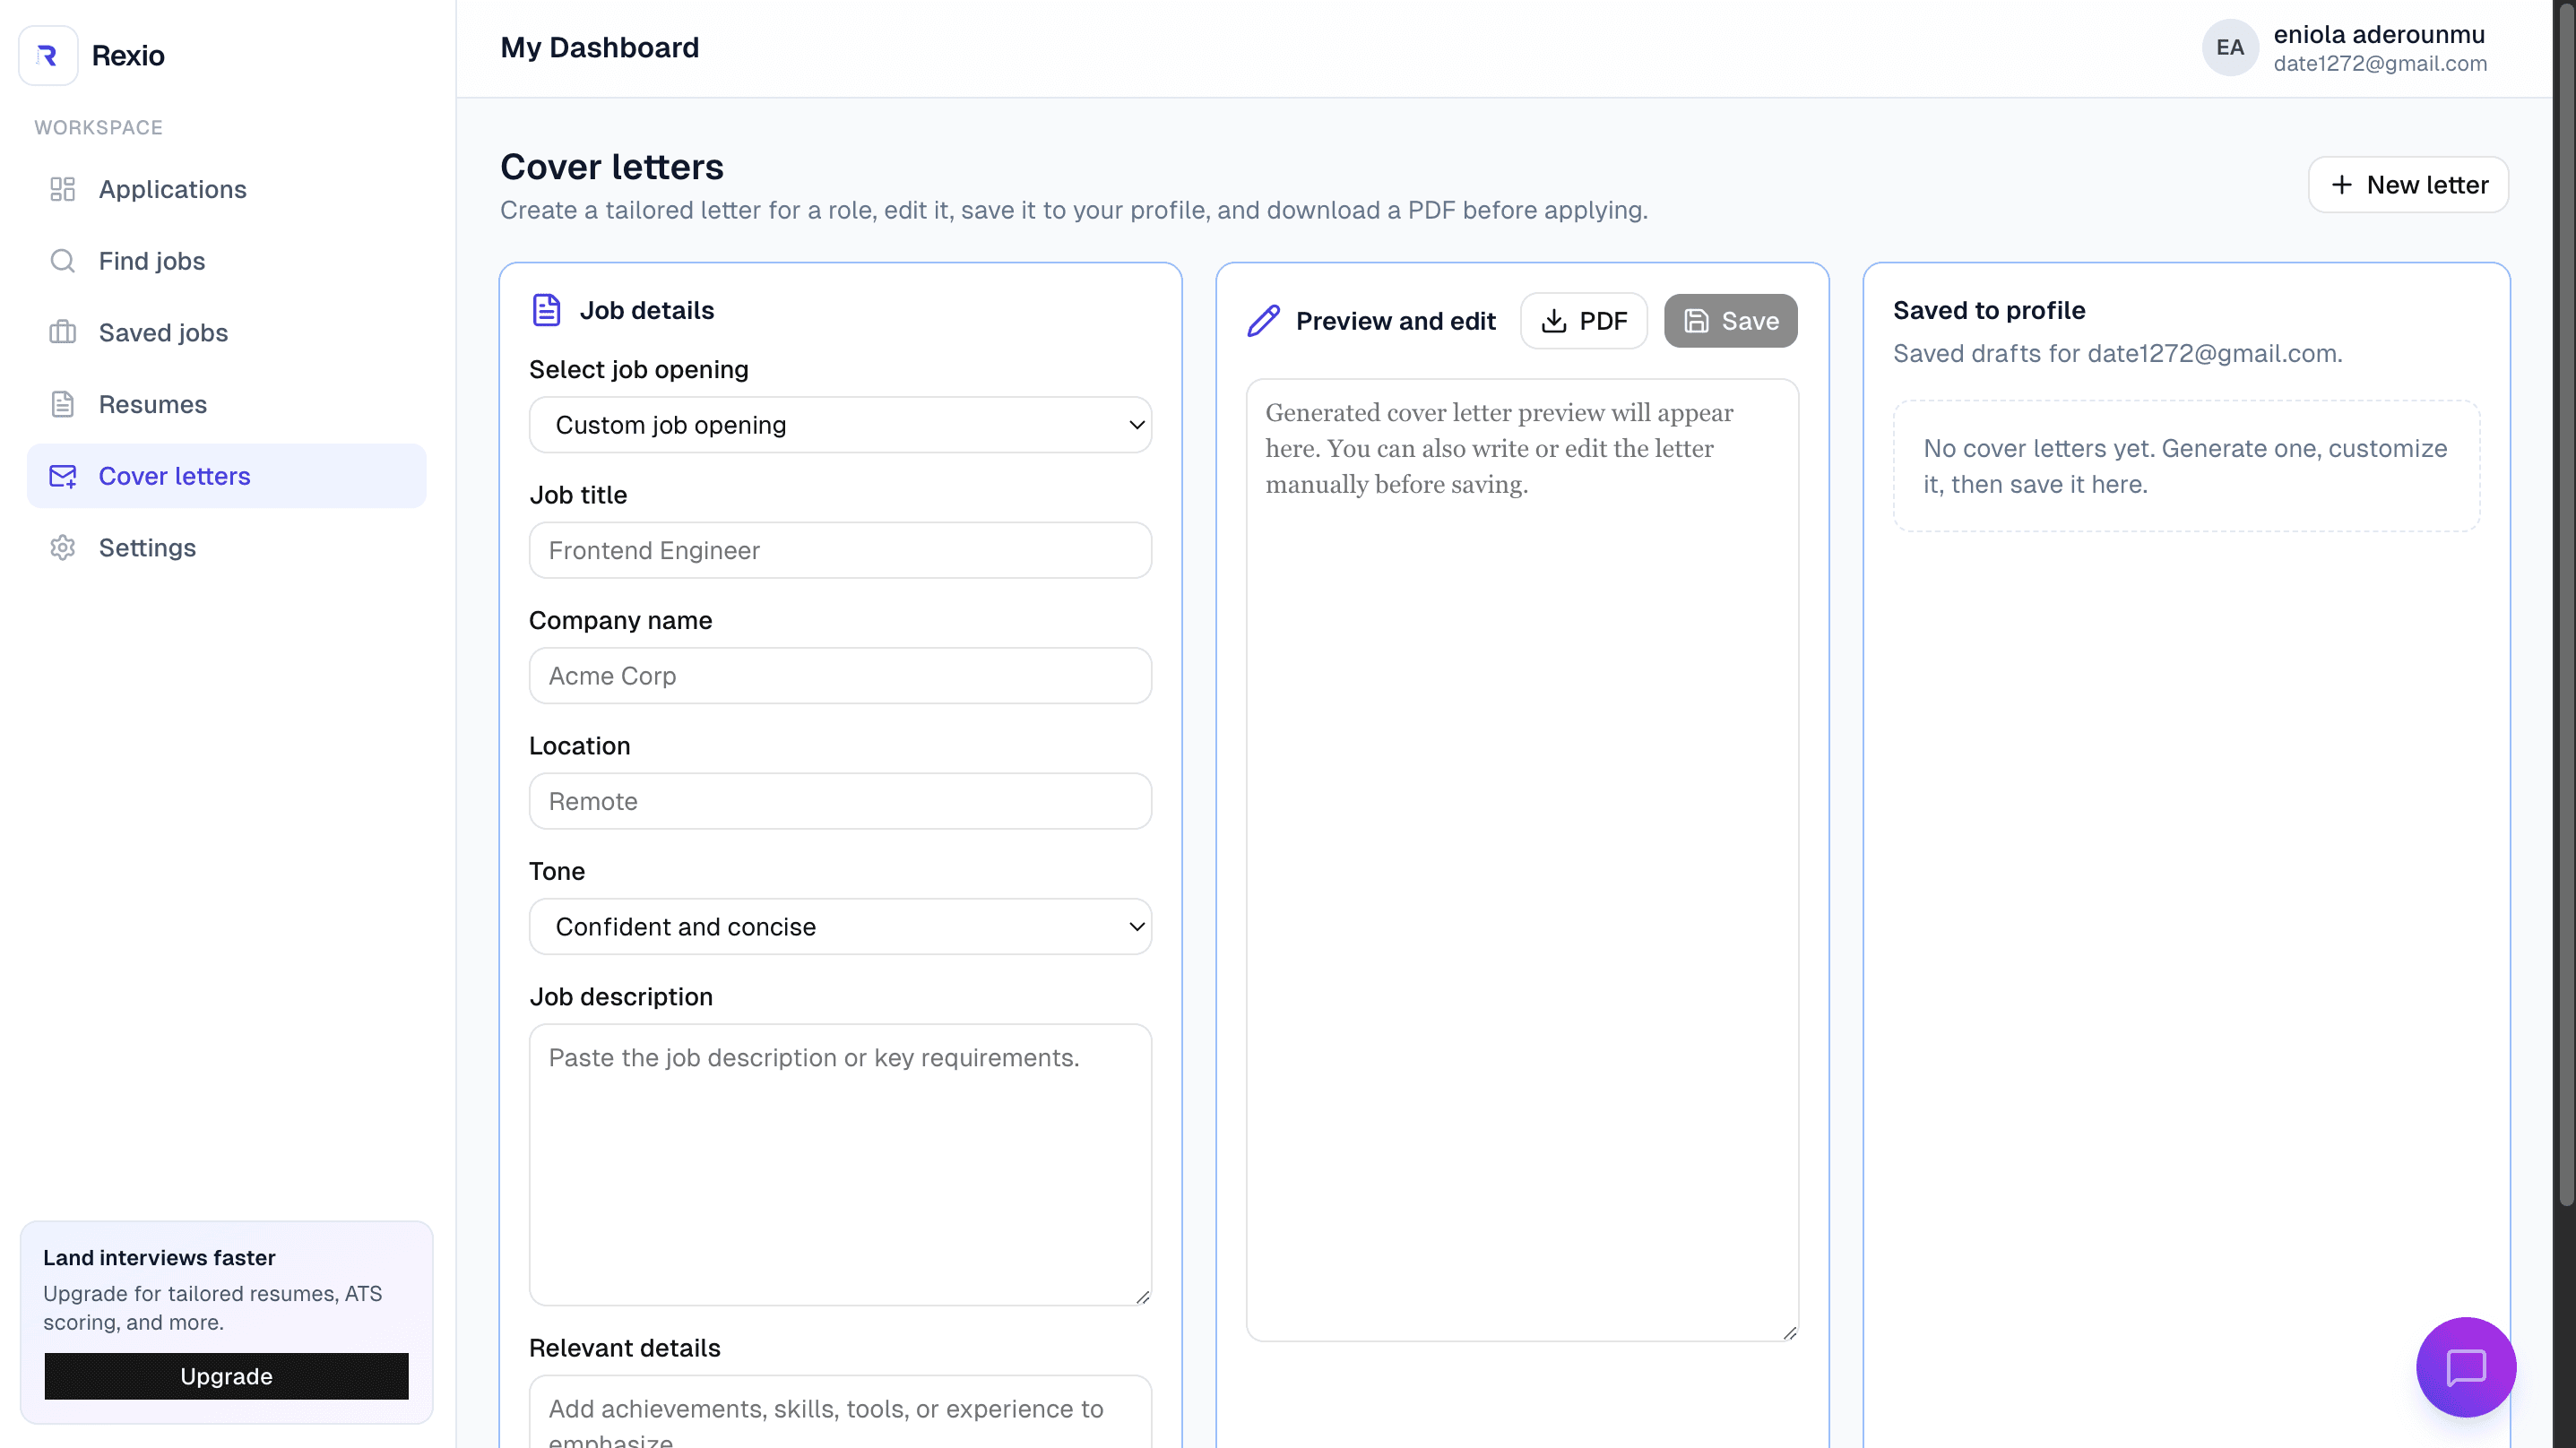Image resolution: width=2576 pixels, height=1448 pixels.
Task: Download the letter with PDF button
Action: 1584,321
